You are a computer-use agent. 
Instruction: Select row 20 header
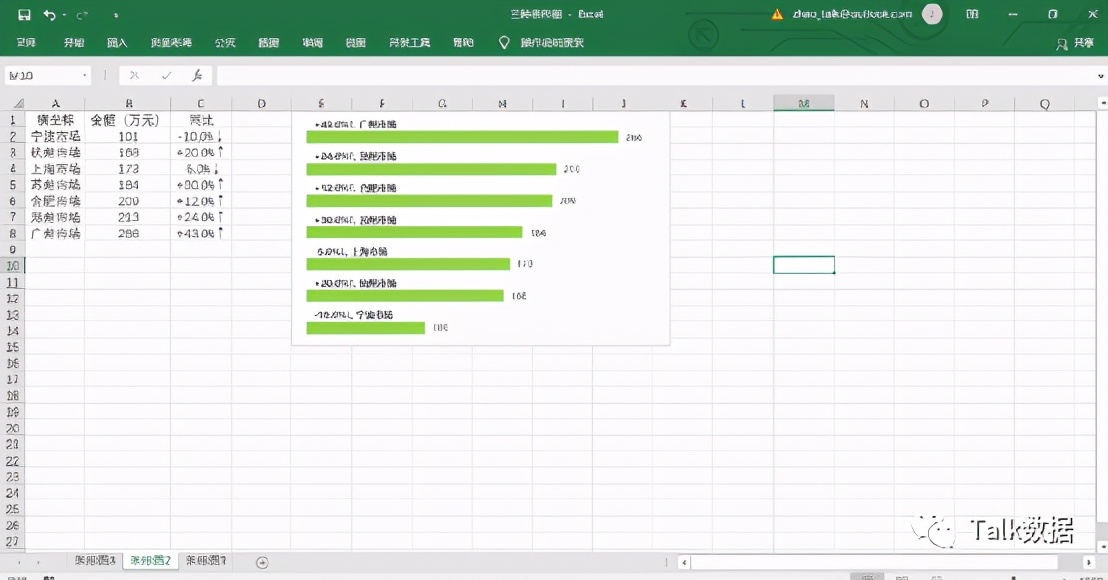point(12,428)
